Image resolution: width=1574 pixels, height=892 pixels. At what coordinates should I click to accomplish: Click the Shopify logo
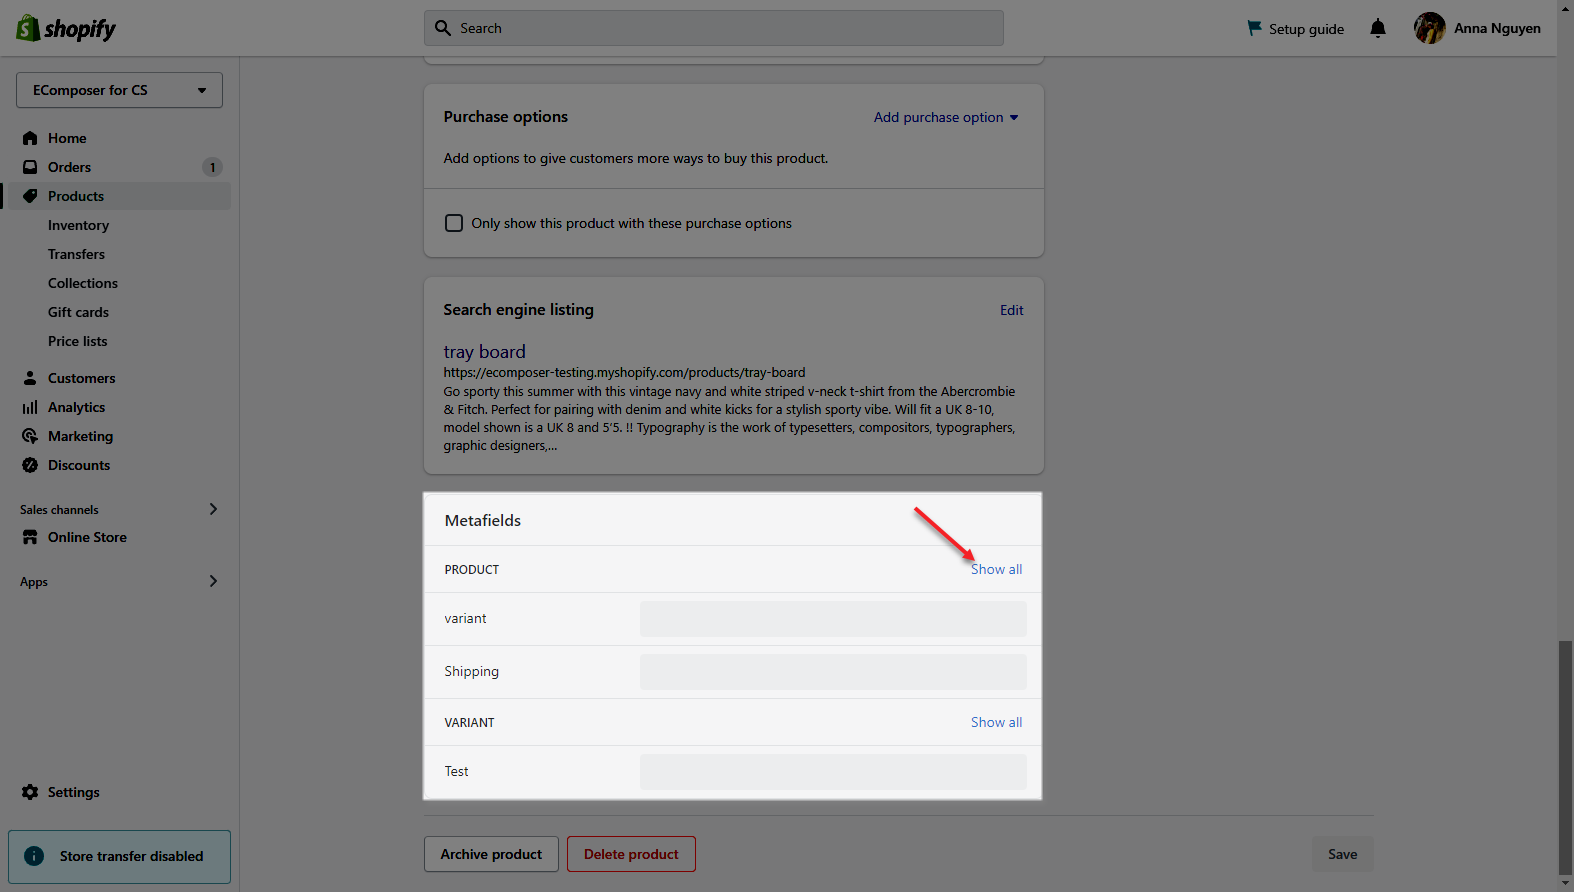click(x=66, y=28)
